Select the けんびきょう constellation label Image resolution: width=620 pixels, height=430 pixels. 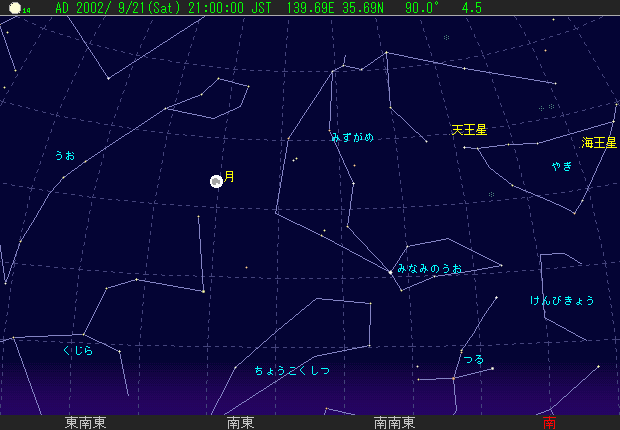[562, 300]
